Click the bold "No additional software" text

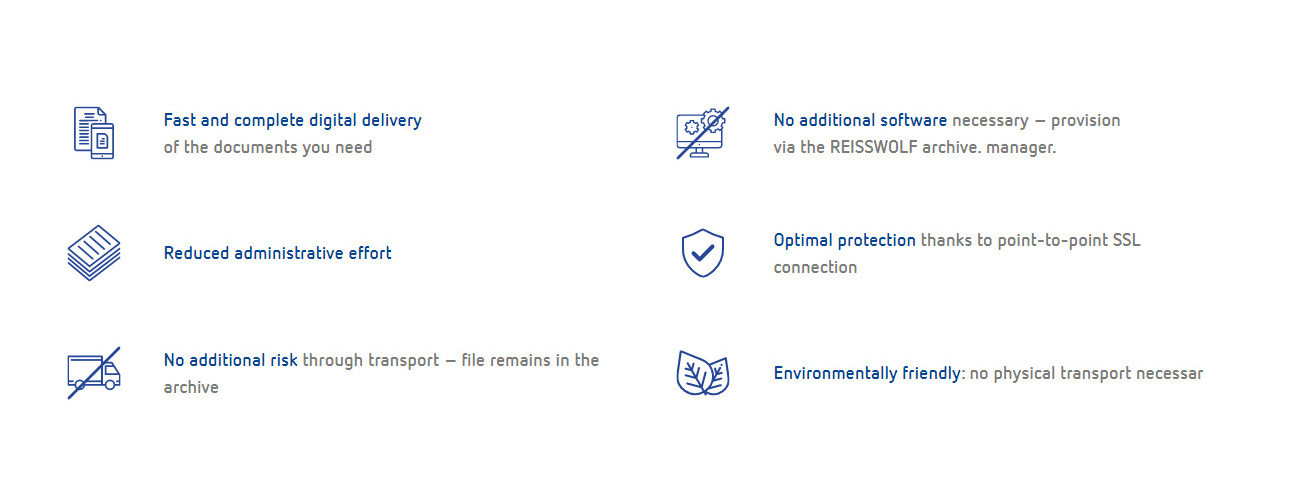click(x=860, y=120)
